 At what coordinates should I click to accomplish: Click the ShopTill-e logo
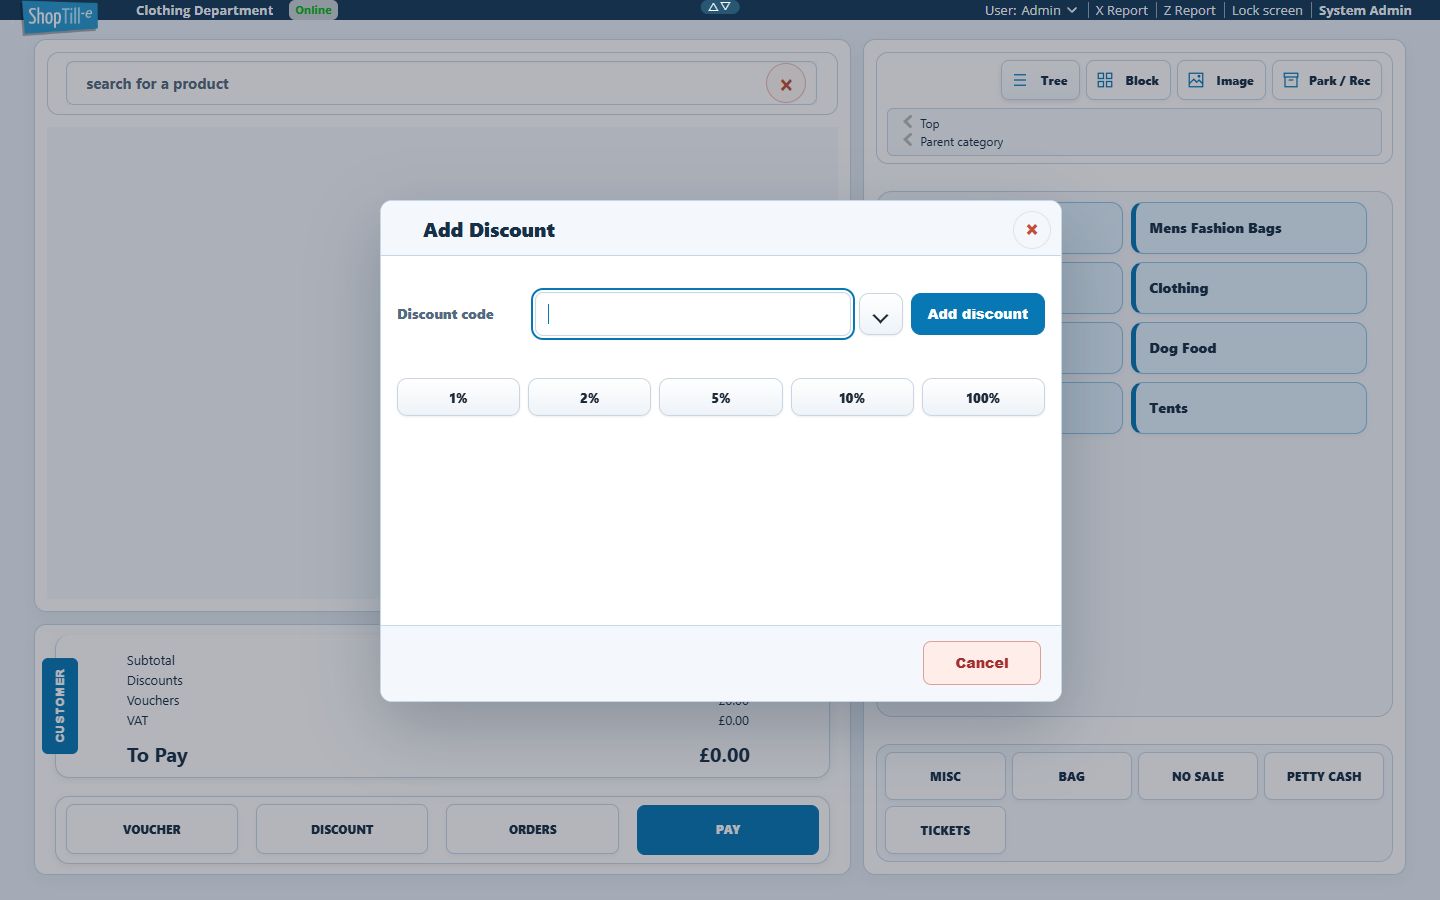(x=60, y=16)
